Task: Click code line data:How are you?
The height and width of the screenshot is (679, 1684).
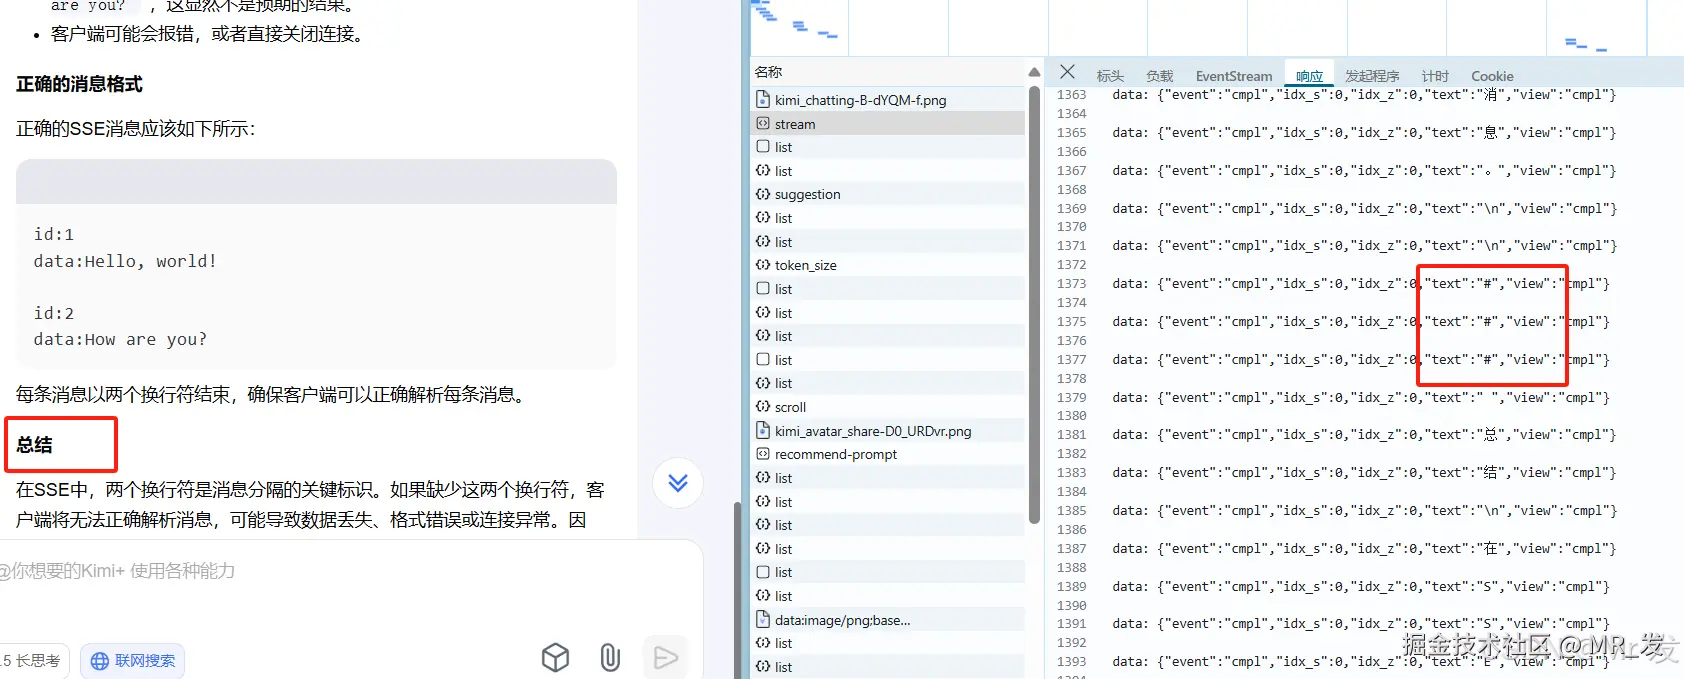Action: tap(120, 339)
